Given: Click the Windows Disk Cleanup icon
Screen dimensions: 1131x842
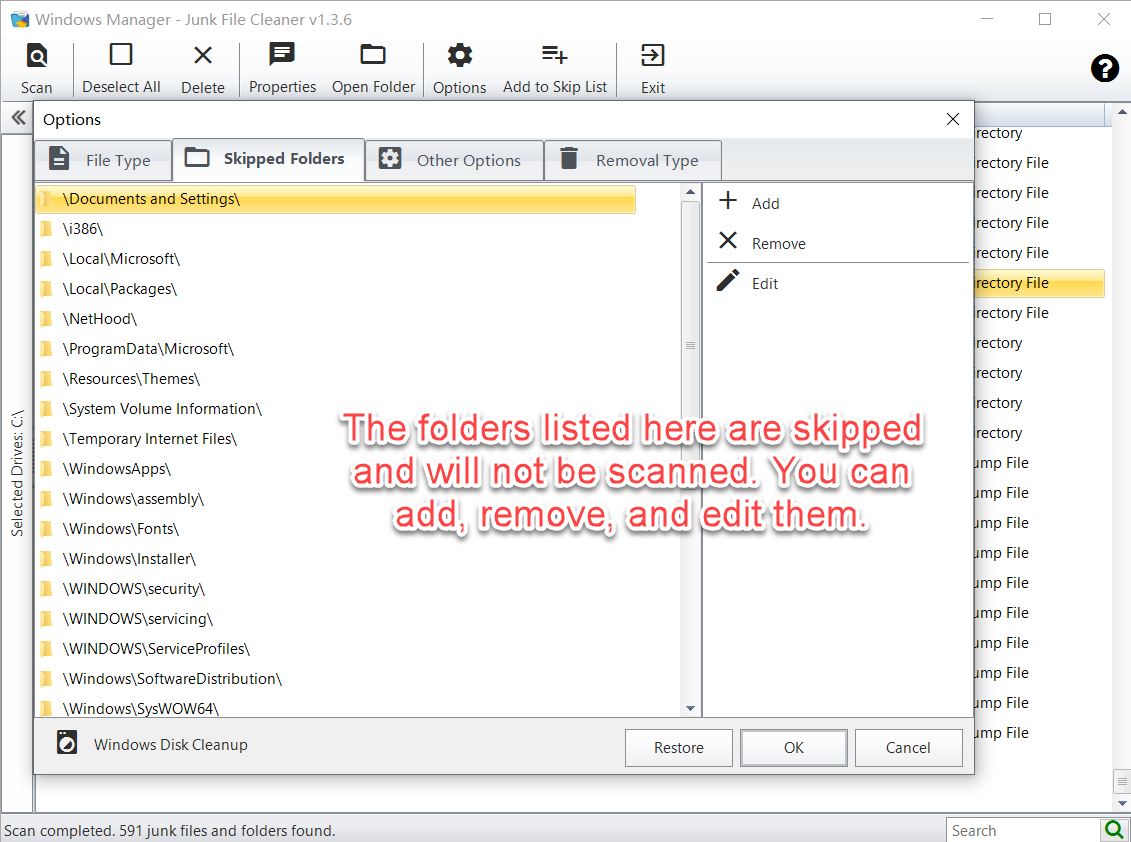Looking at the screenshot, I should coord(67,742).
